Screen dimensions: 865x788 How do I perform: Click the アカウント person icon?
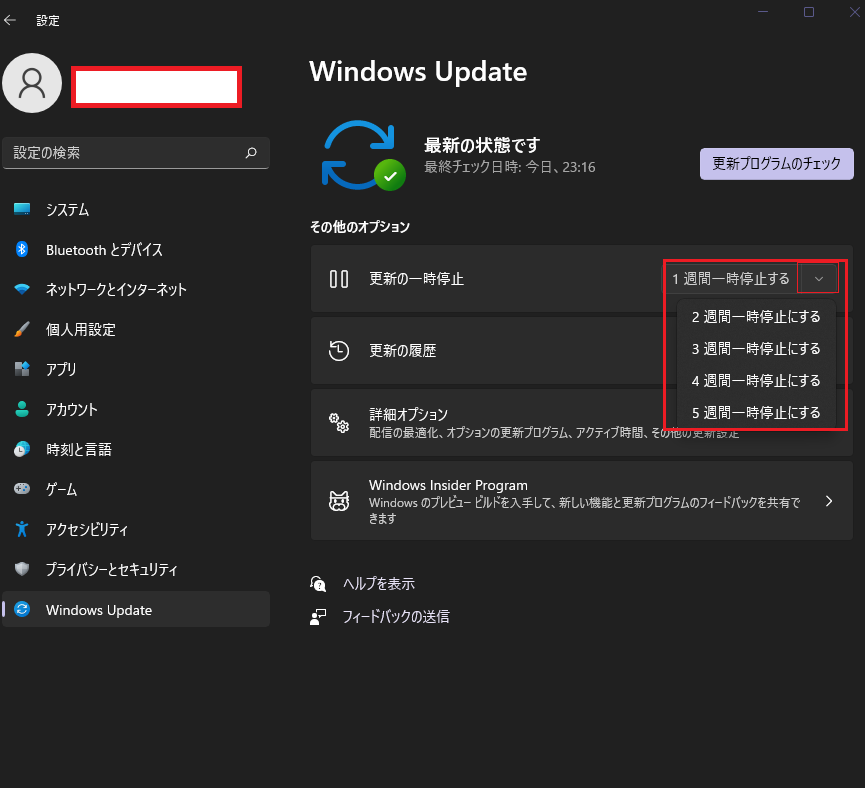click(x=22, y=409)
